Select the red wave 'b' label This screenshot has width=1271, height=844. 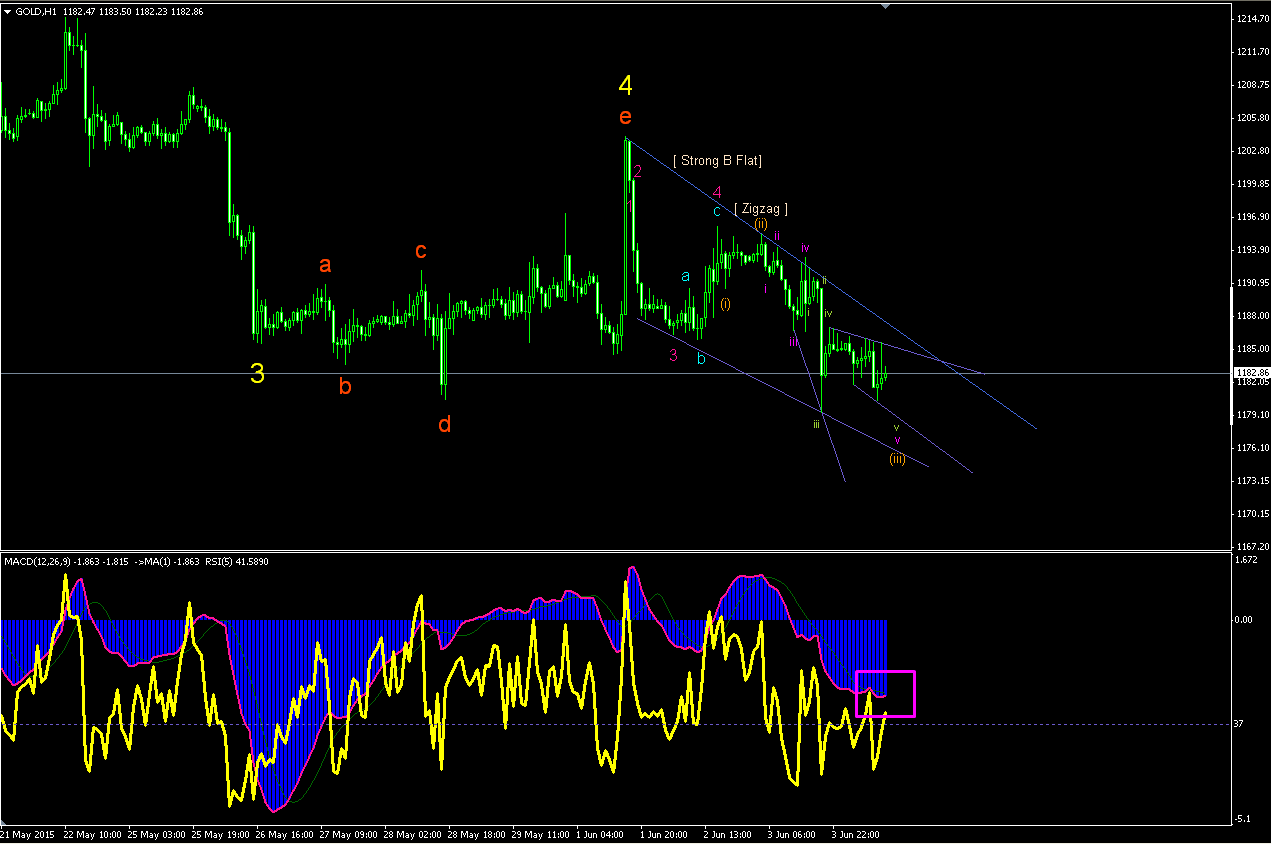pyautogui.click(x=345, y=386)
